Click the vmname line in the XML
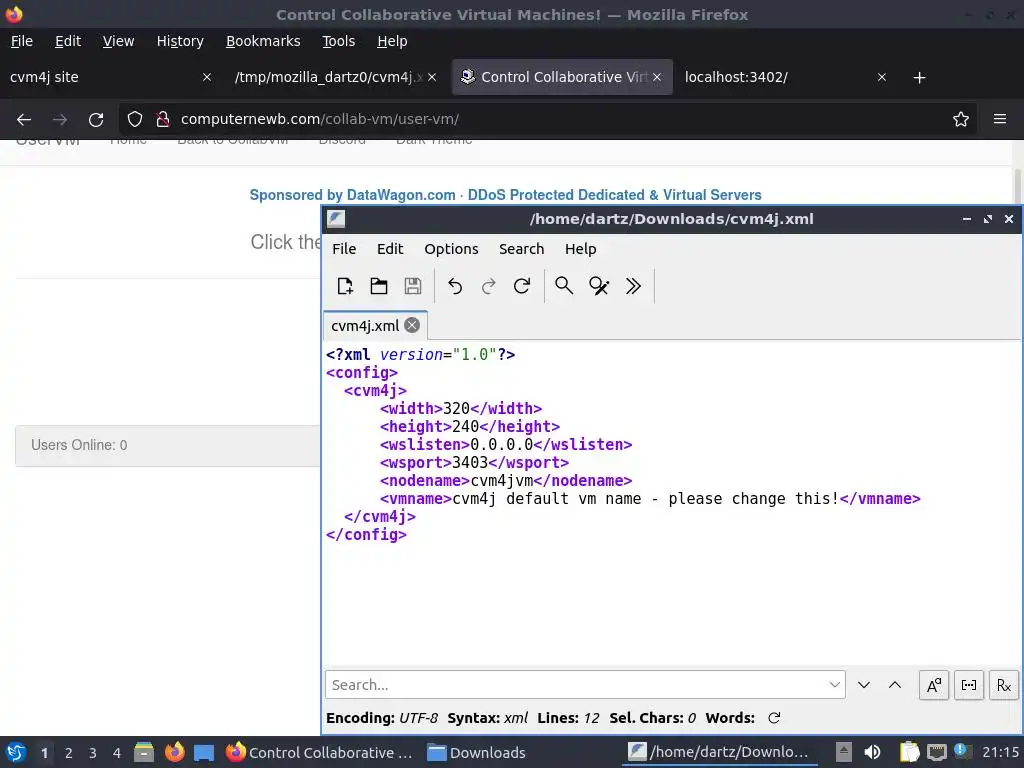The height and width of the screenshot is (768, 1024). click(x=650, y=499)
